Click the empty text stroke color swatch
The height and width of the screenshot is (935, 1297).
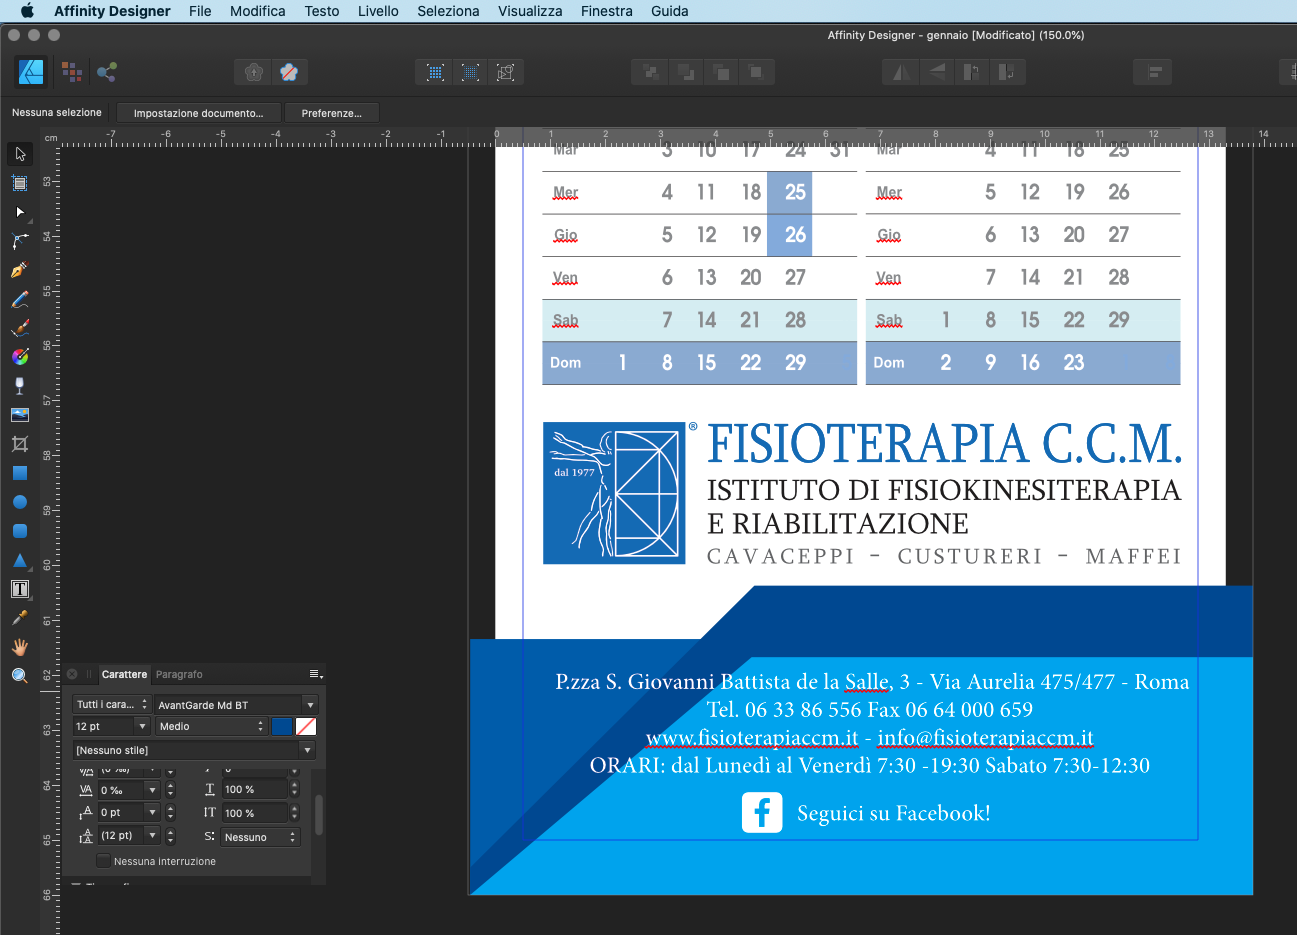pos(306,727)
